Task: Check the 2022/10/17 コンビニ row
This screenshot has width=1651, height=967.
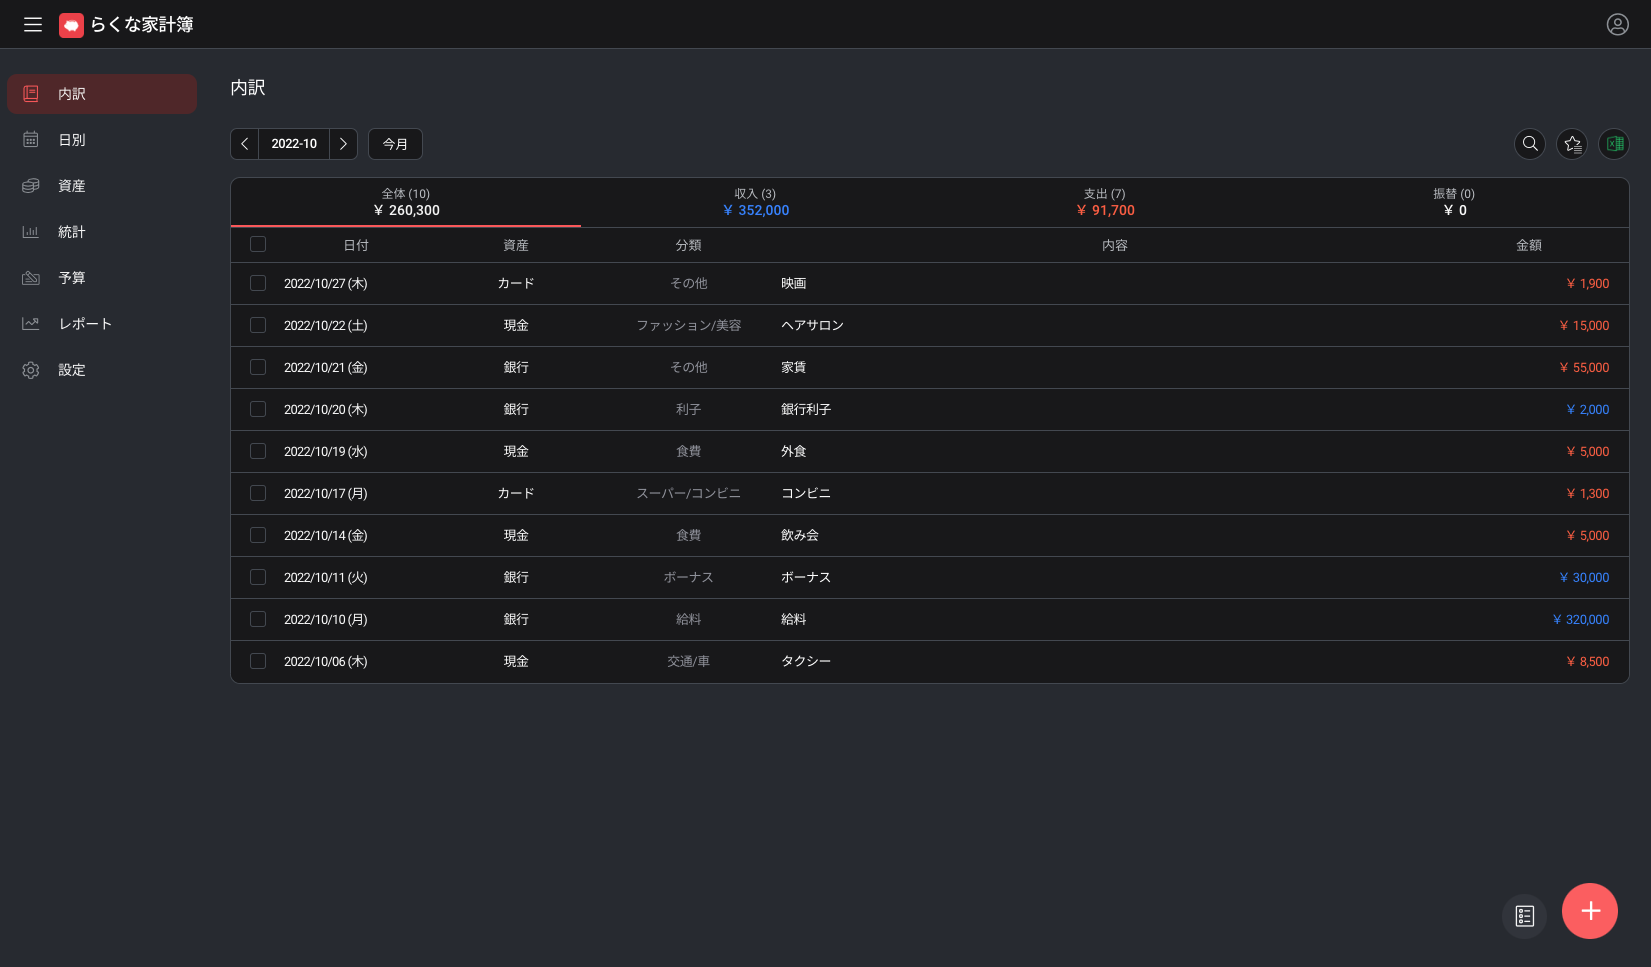Action: (258, 493)
